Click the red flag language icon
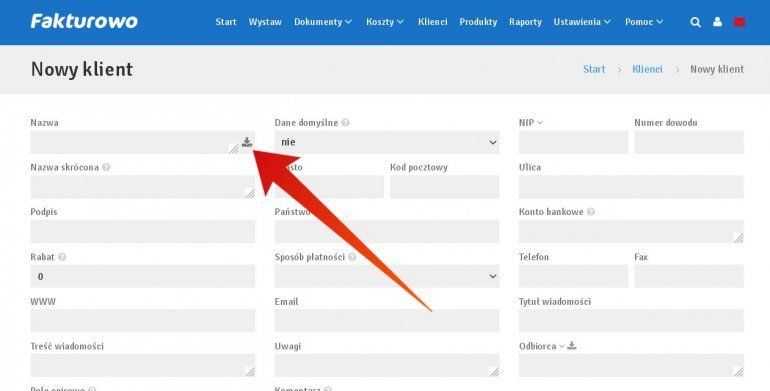 tap(740, 22)
